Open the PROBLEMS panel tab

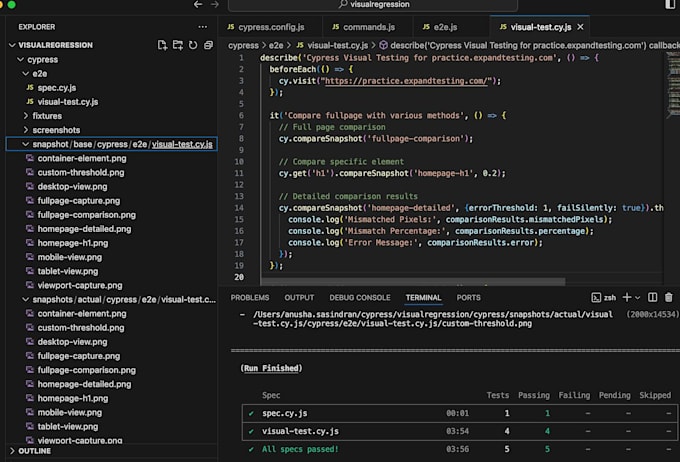coord(250,298)
